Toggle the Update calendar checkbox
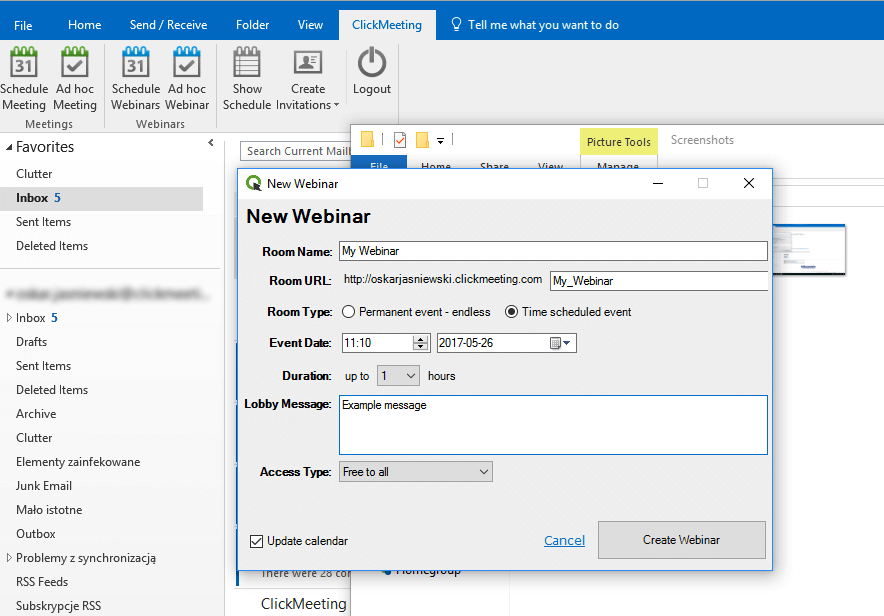 [x=257, y=541]
